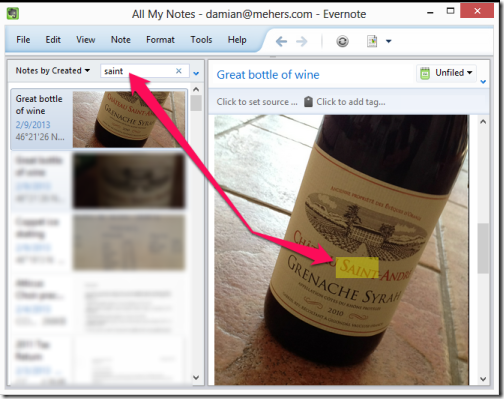504x399 pixels.
Task: Click the Sync icon in toolbar
Action: [x=342, y=41]
